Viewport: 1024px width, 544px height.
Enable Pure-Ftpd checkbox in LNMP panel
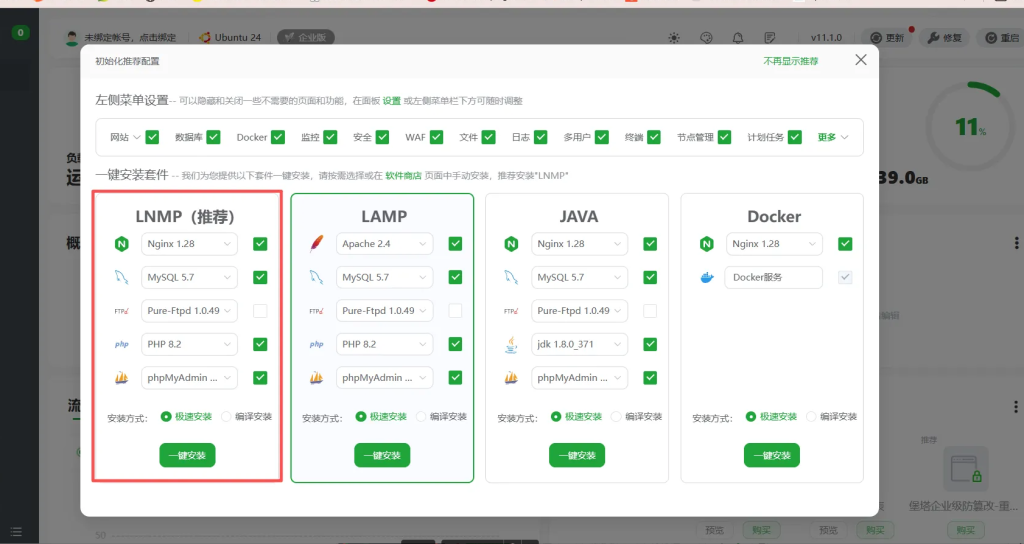pyautogui.click(x=260, y=311)
